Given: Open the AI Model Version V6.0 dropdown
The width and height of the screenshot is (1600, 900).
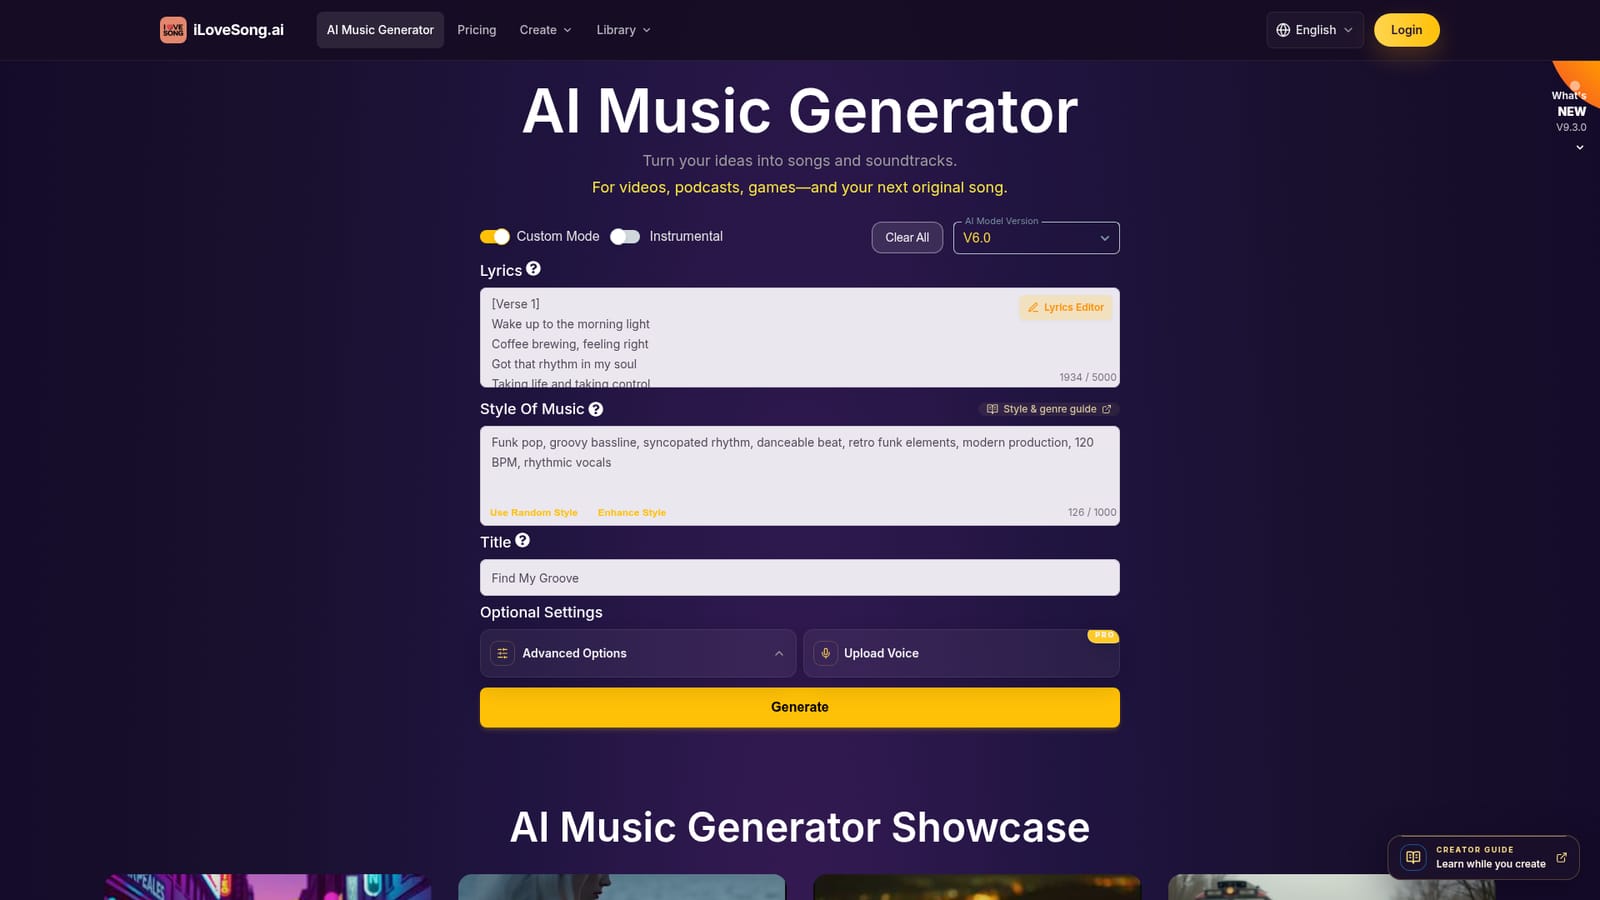Looking at the screenshot, I should coord(1036,238).
